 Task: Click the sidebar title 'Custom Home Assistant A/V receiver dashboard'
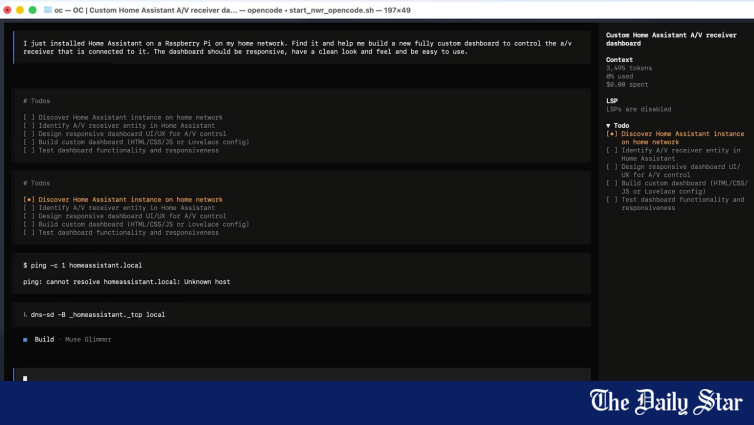[x=671, y=39]
